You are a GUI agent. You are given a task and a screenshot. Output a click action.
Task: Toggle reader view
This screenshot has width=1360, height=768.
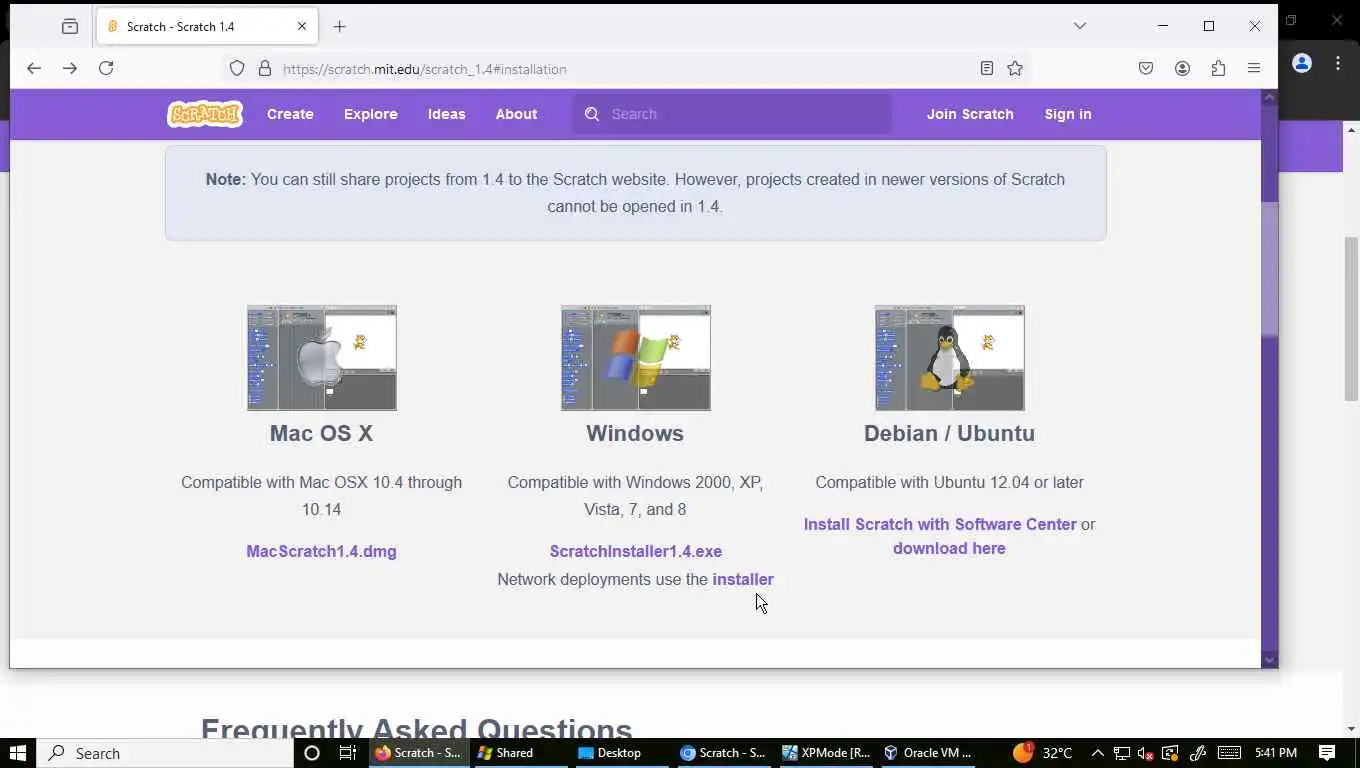pos(987,68)
